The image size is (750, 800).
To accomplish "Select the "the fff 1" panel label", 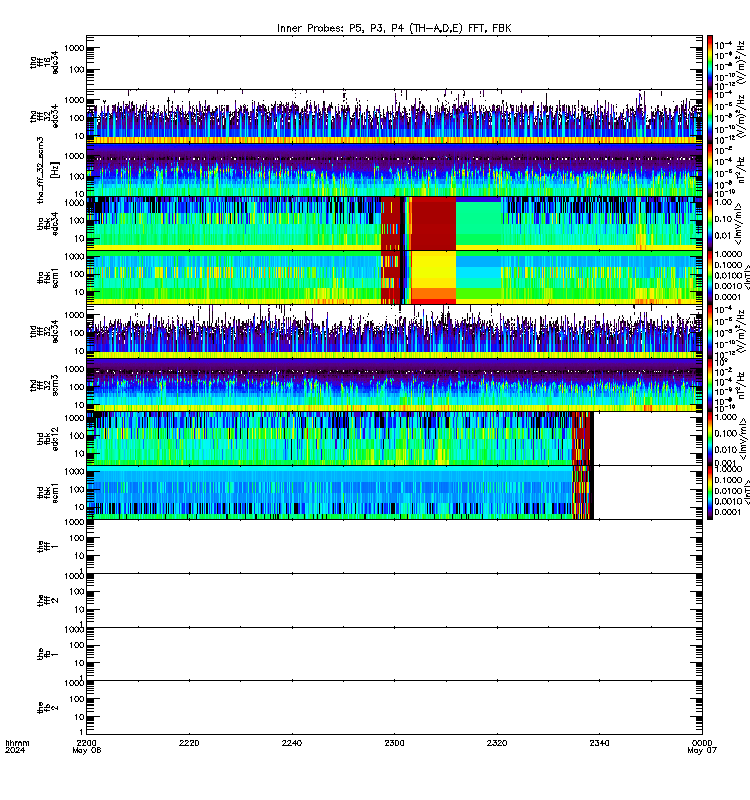I will [x=47, y=546].
